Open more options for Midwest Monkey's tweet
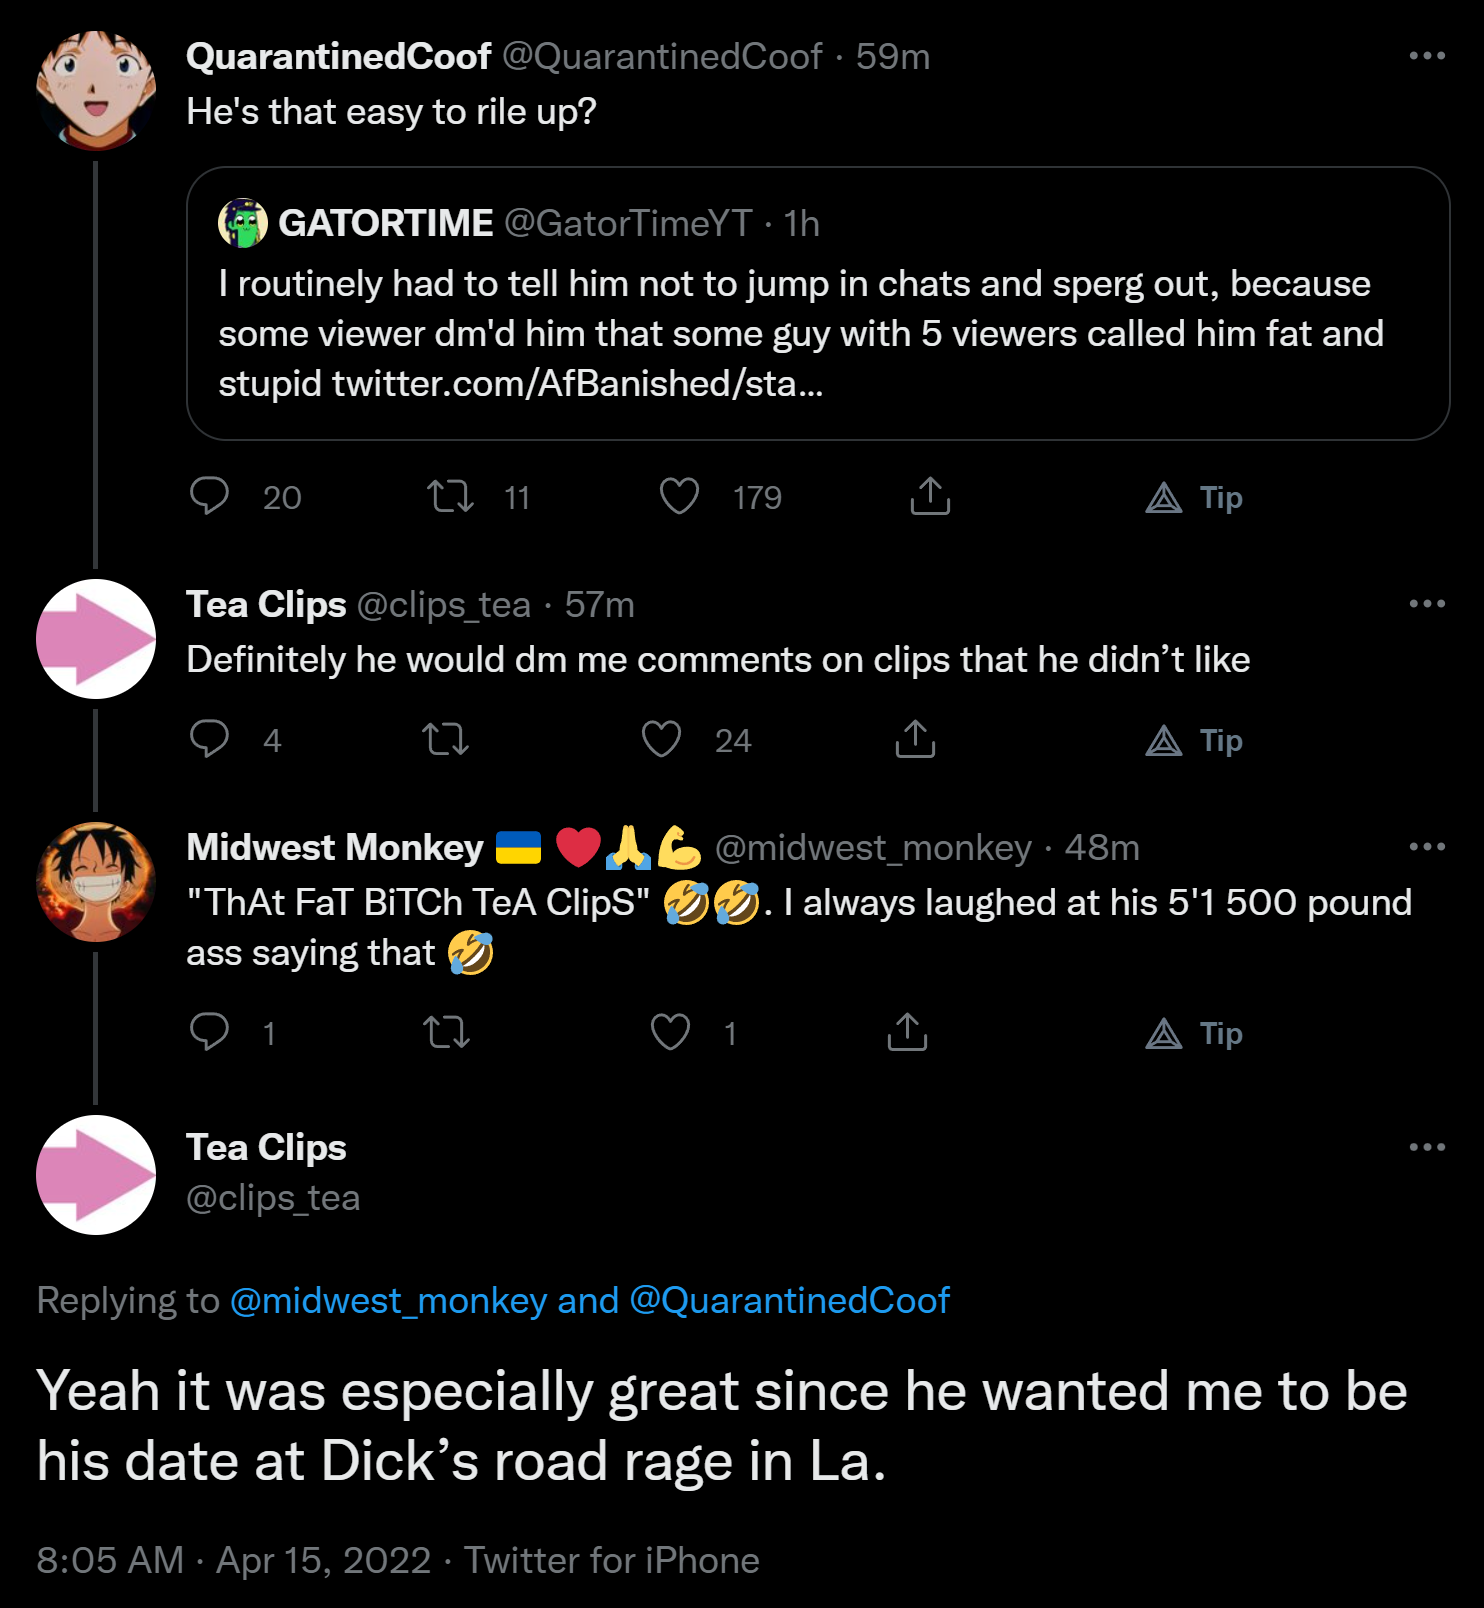This screenshot has height=1608, width=1484. coord(1427,847)
